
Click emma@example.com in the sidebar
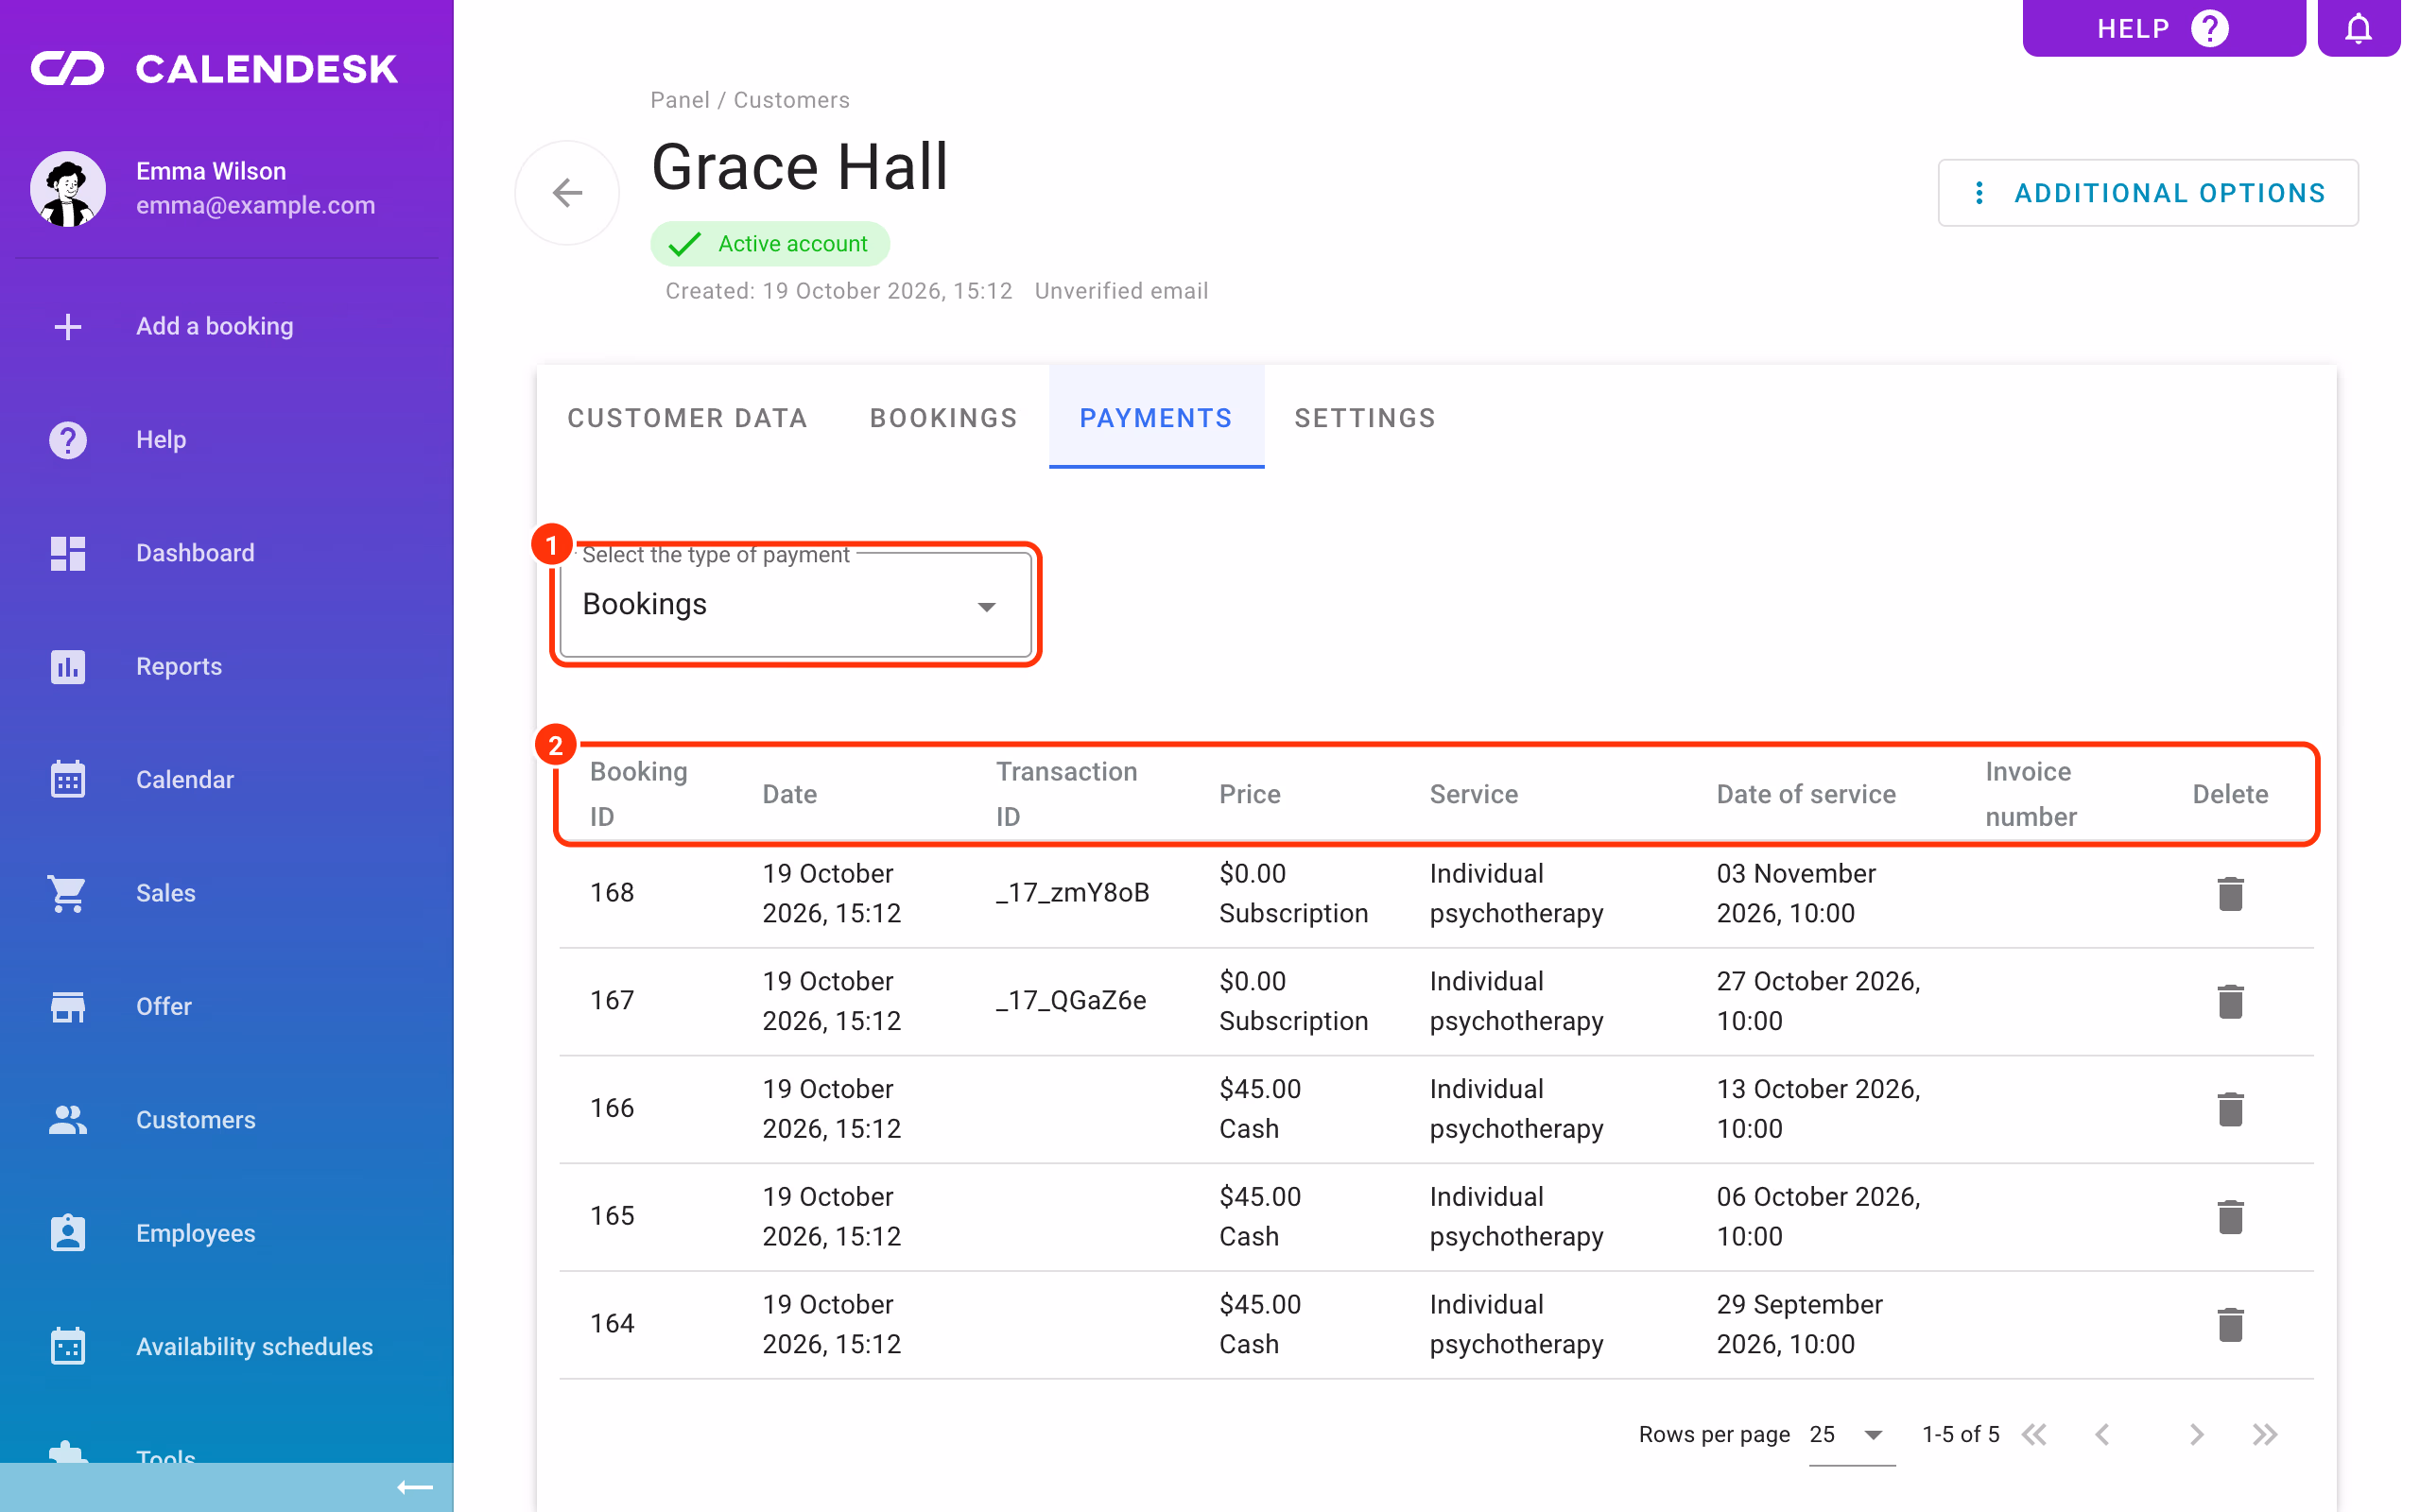[256, 205]
